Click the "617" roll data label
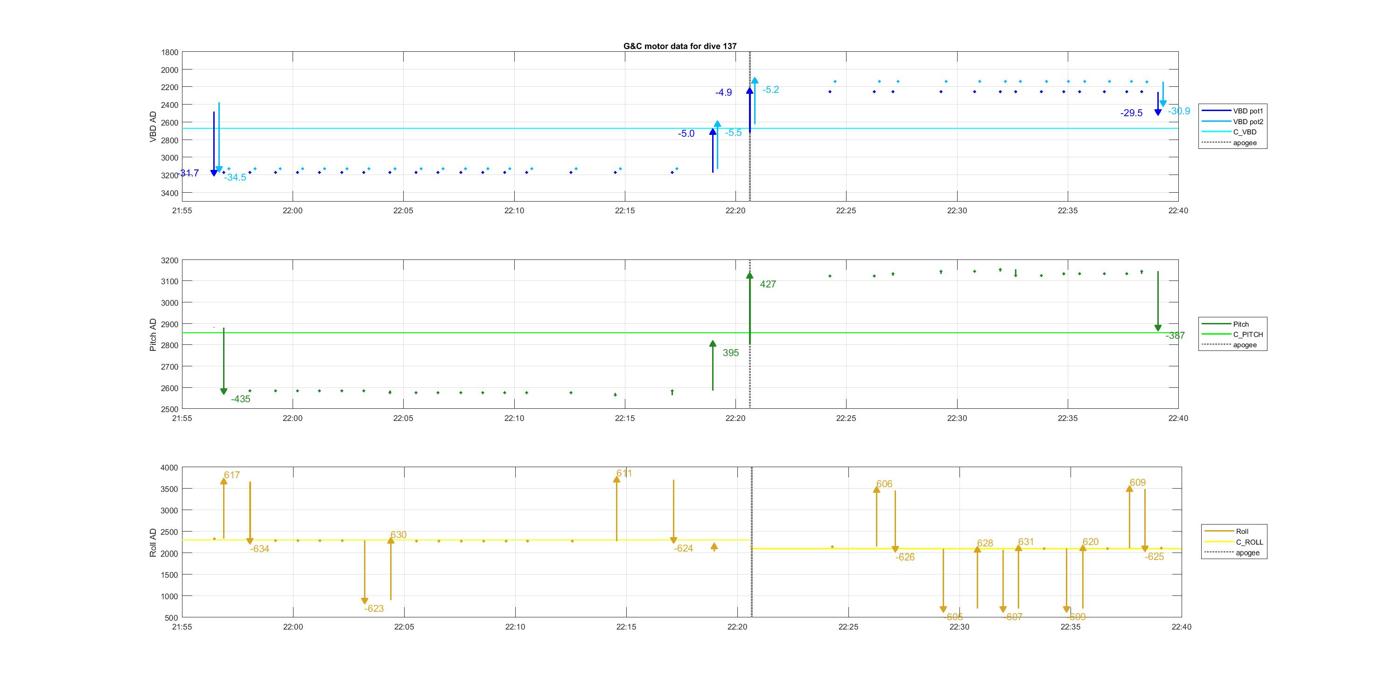The width and height of the screenshot is (1400, 693). 232,476
